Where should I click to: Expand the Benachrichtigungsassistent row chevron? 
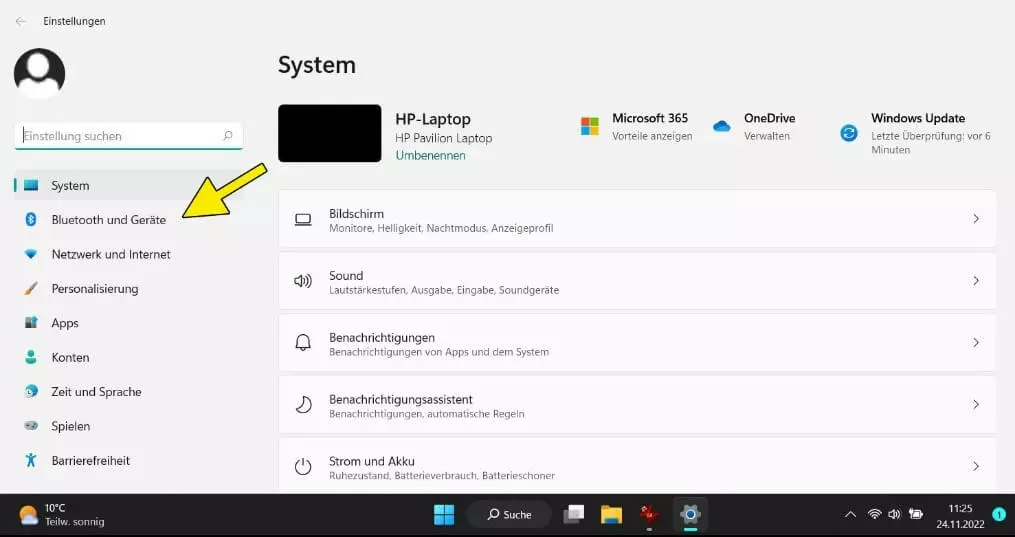coord(976,404)
